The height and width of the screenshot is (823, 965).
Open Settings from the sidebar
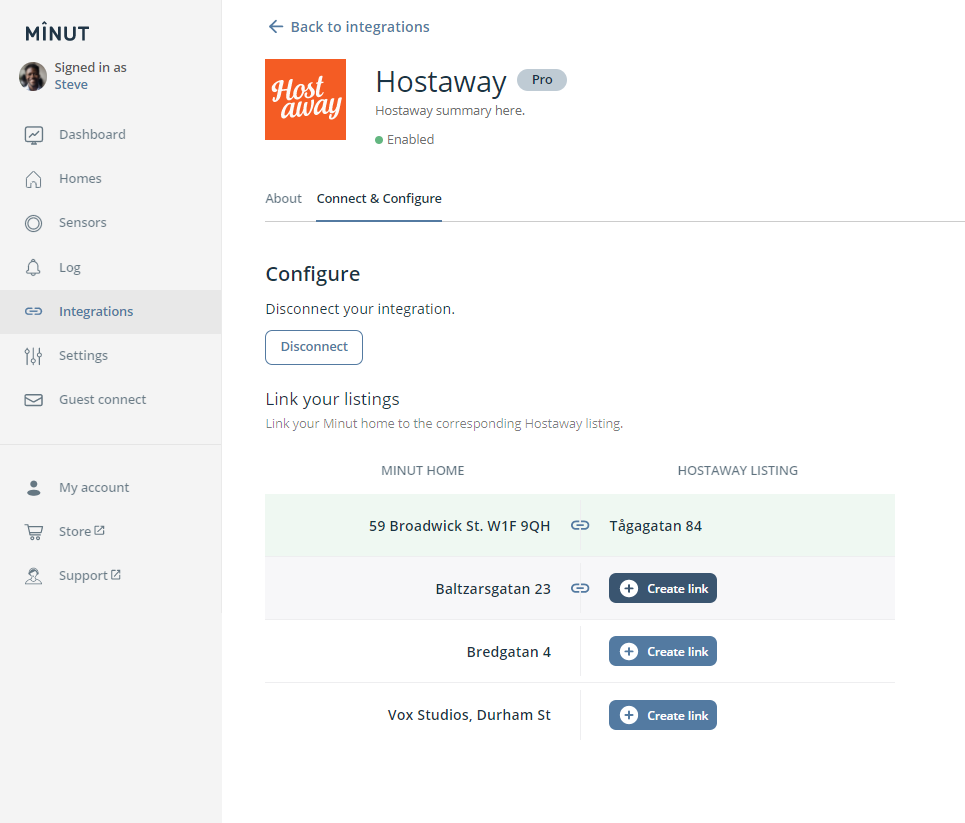(x=84, y=355)
